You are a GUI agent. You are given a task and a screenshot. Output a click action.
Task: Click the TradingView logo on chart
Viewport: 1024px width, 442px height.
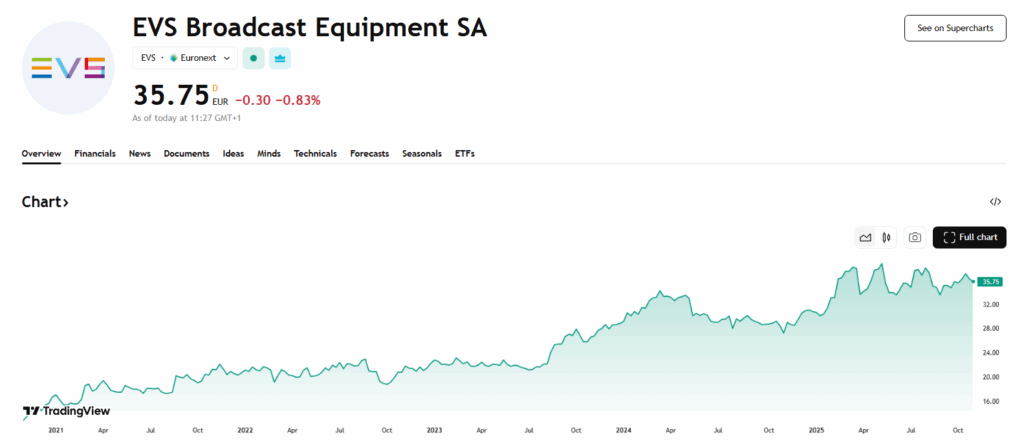pos(66,411)
